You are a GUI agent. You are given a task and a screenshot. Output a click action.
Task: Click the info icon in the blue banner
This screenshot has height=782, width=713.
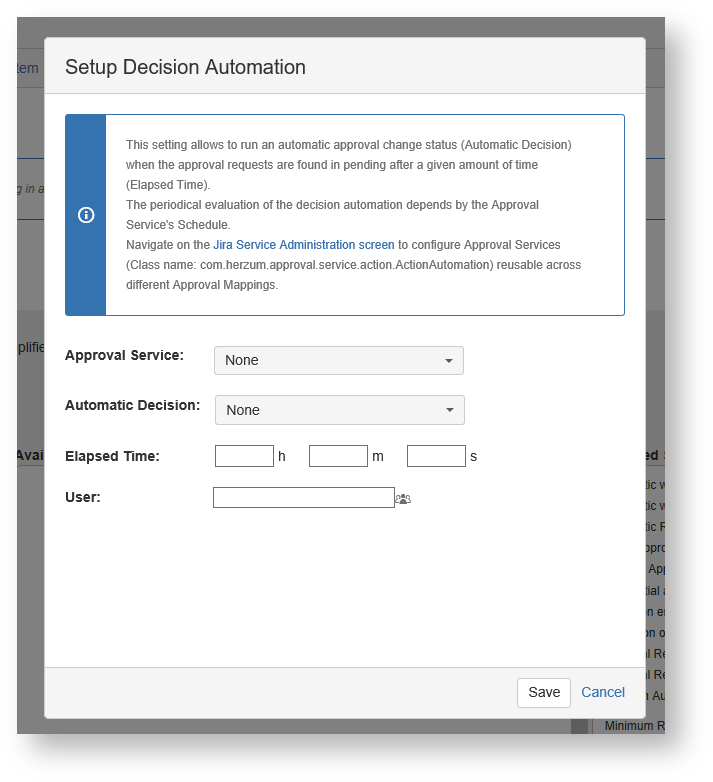click(86, 215)
